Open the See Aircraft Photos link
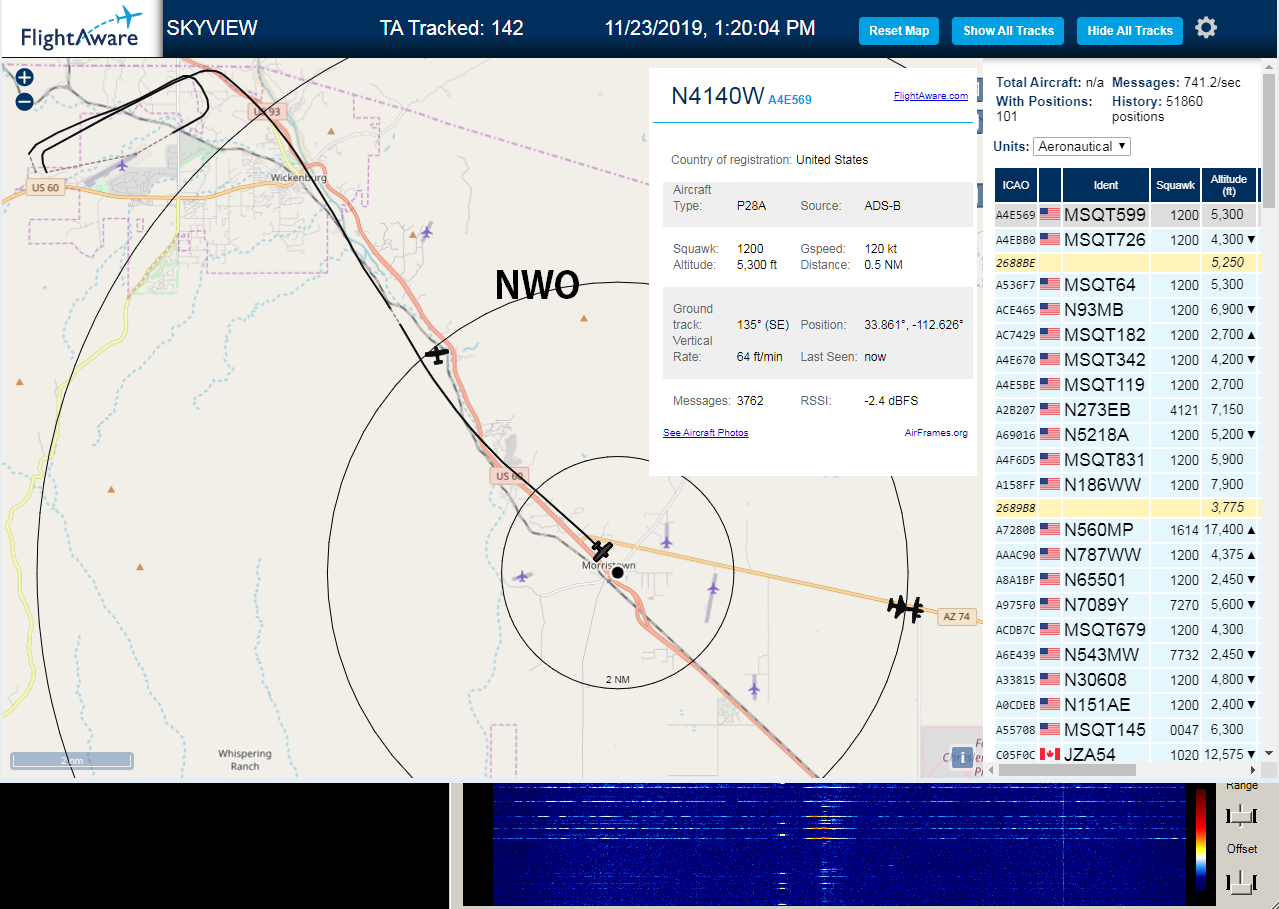 [705, 433]
